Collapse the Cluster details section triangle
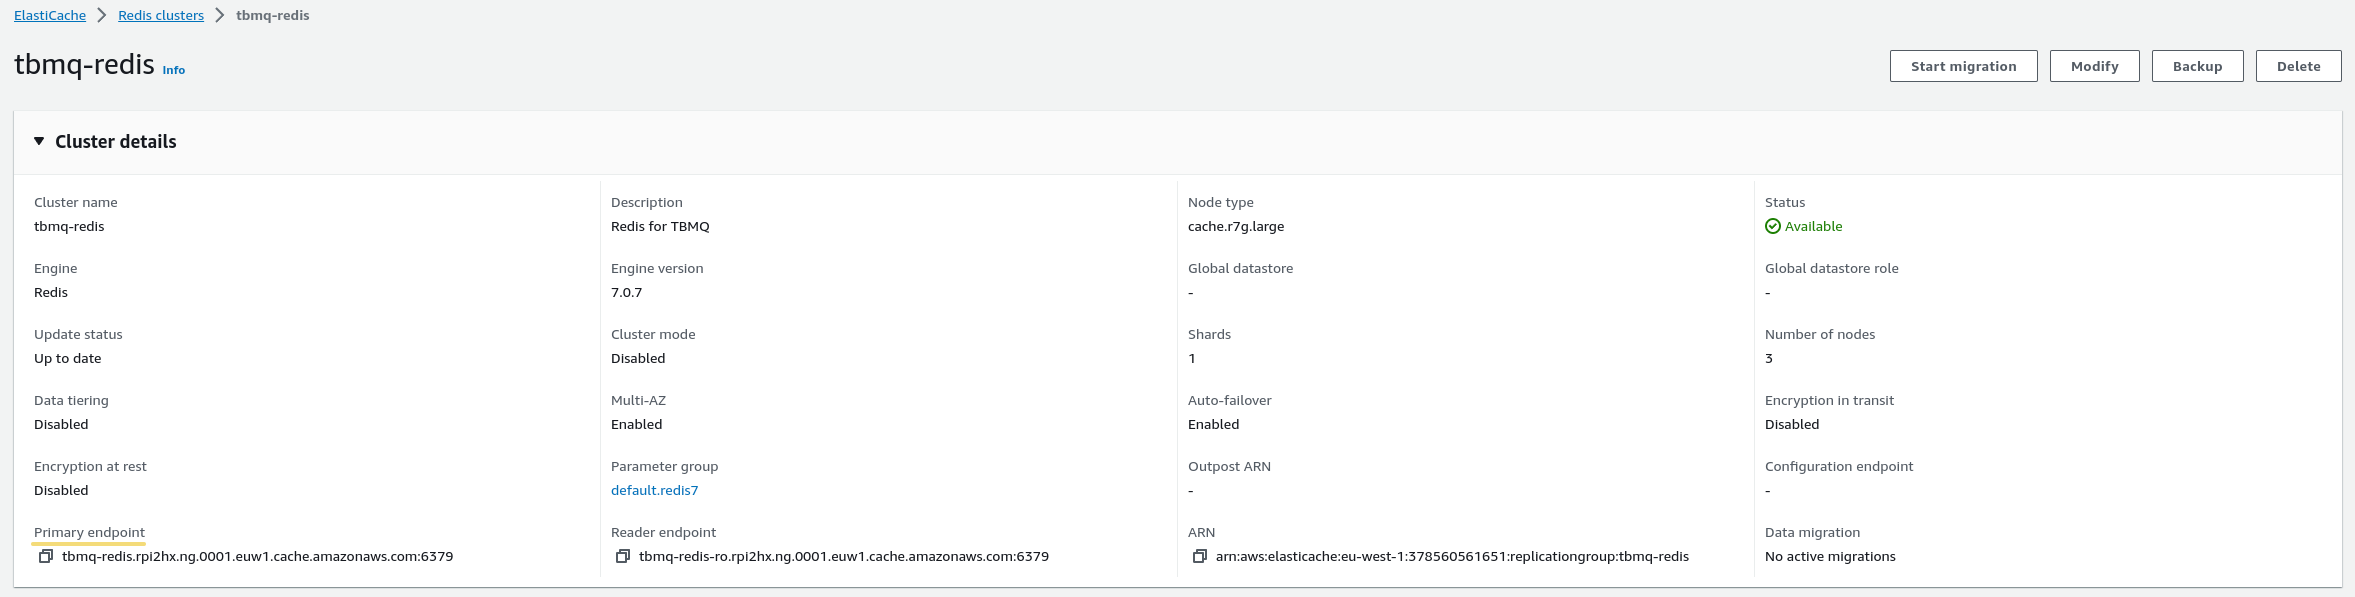This screenshot has height=597, width=2355. 39,142
